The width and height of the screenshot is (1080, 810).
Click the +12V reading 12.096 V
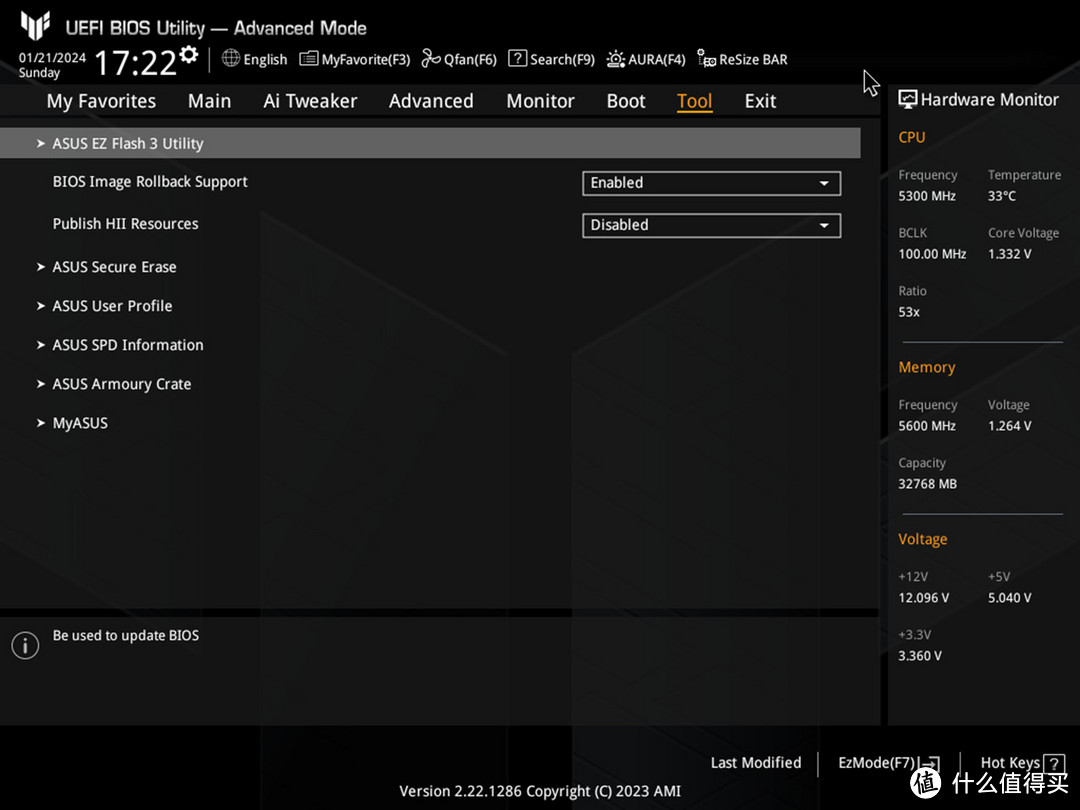coord(924,598)
